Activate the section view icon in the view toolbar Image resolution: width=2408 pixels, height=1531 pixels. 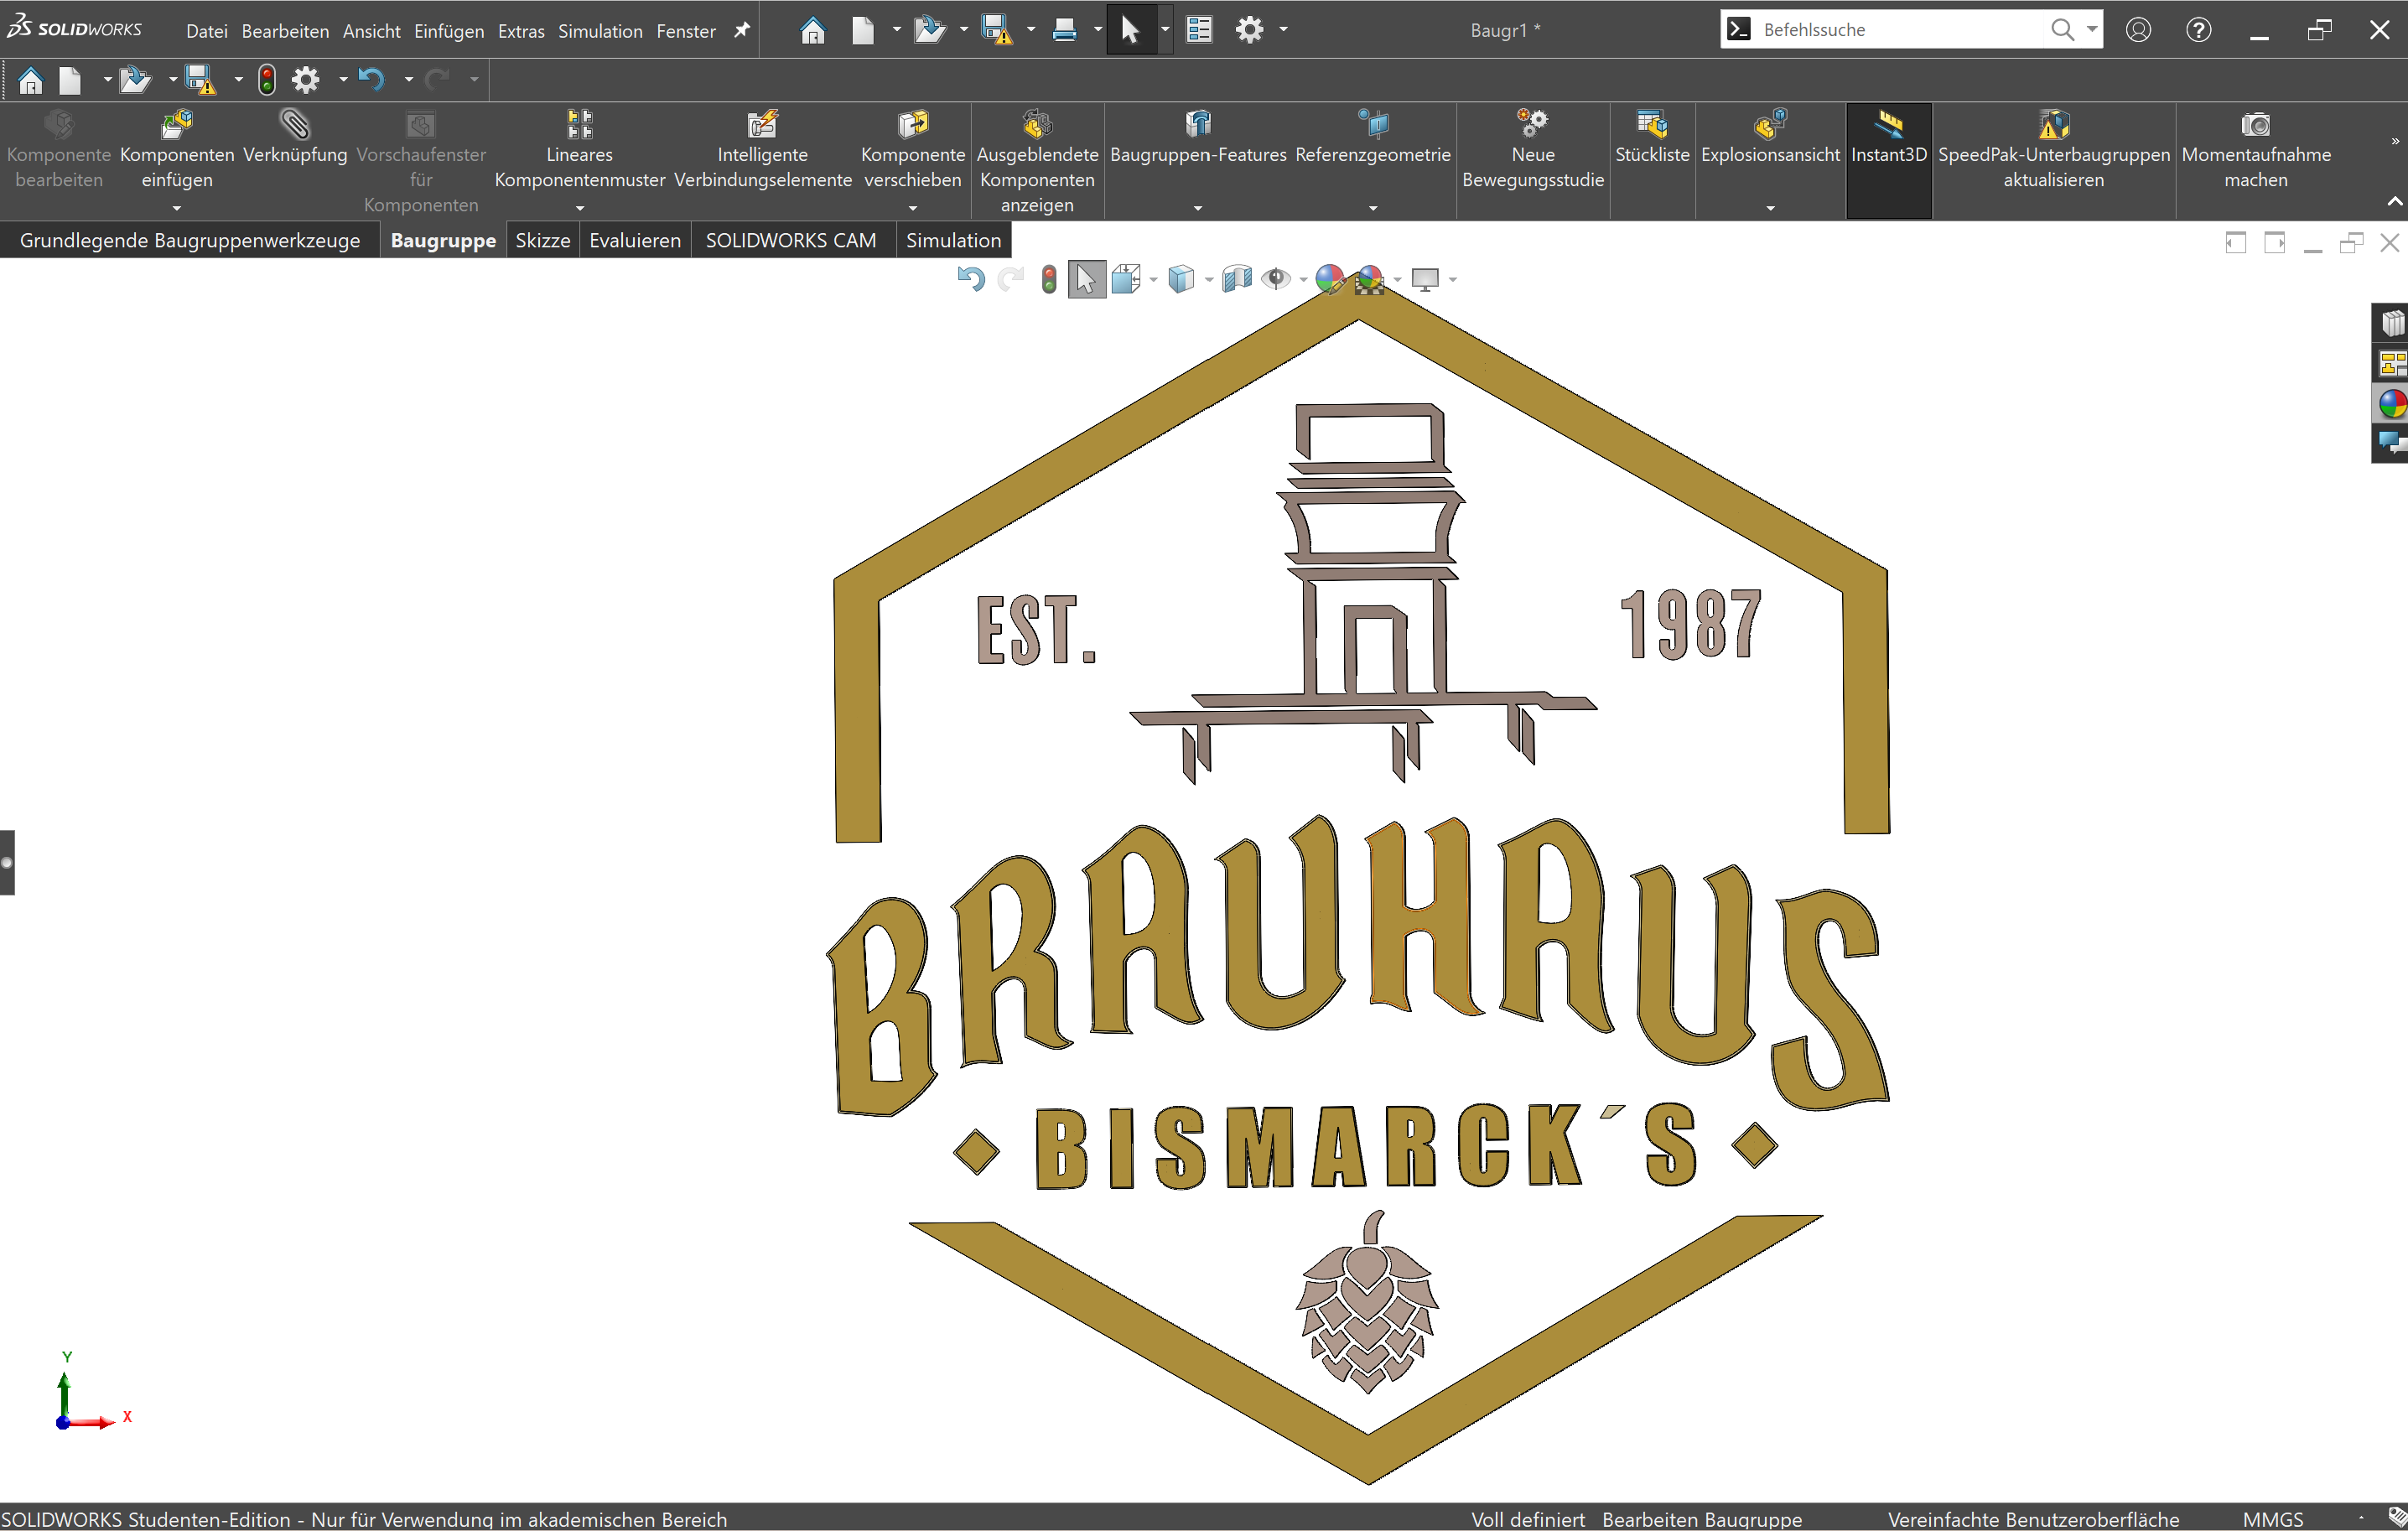(x=1237, y=279)
